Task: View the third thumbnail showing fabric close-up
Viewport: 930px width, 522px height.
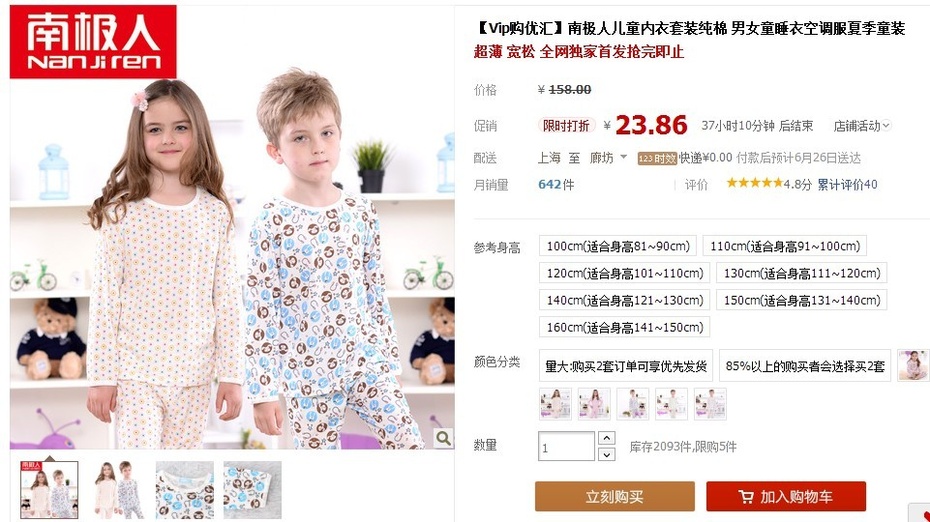Action: [184, 490]
